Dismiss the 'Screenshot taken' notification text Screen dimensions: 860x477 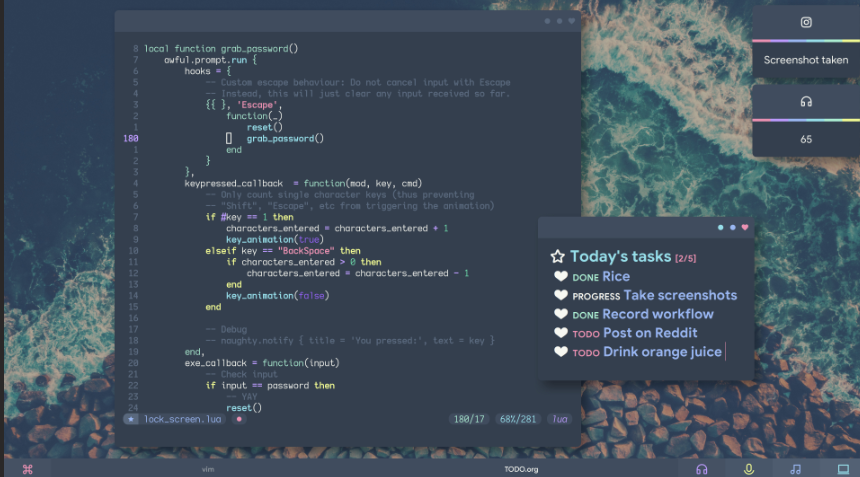tap(806, 60)
